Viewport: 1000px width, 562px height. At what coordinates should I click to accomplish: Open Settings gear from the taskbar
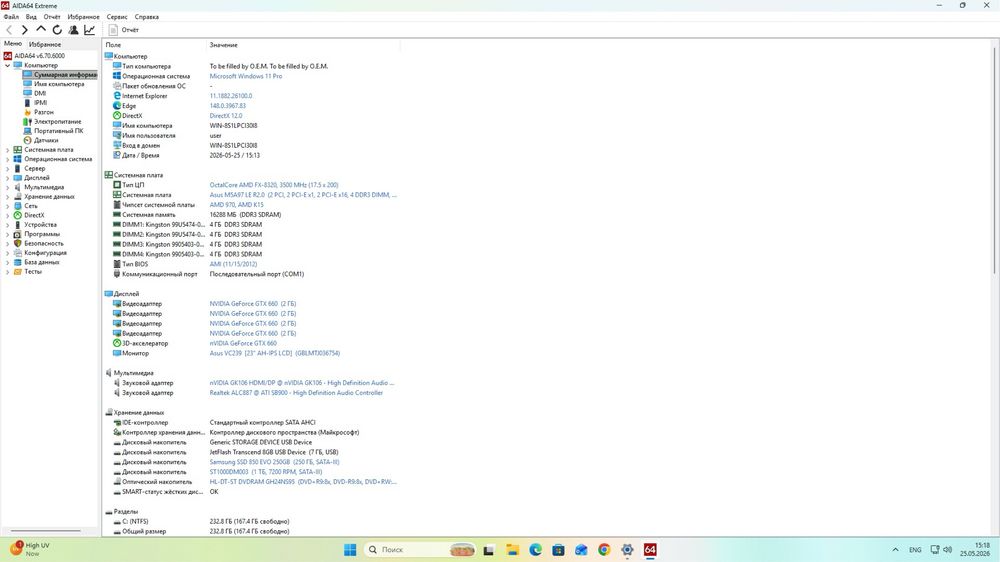click(627, 550)
